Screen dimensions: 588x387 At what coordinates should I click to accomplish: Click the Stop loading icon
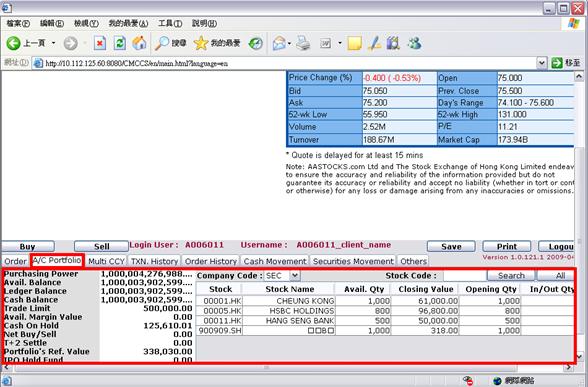[x=99, y=44]
